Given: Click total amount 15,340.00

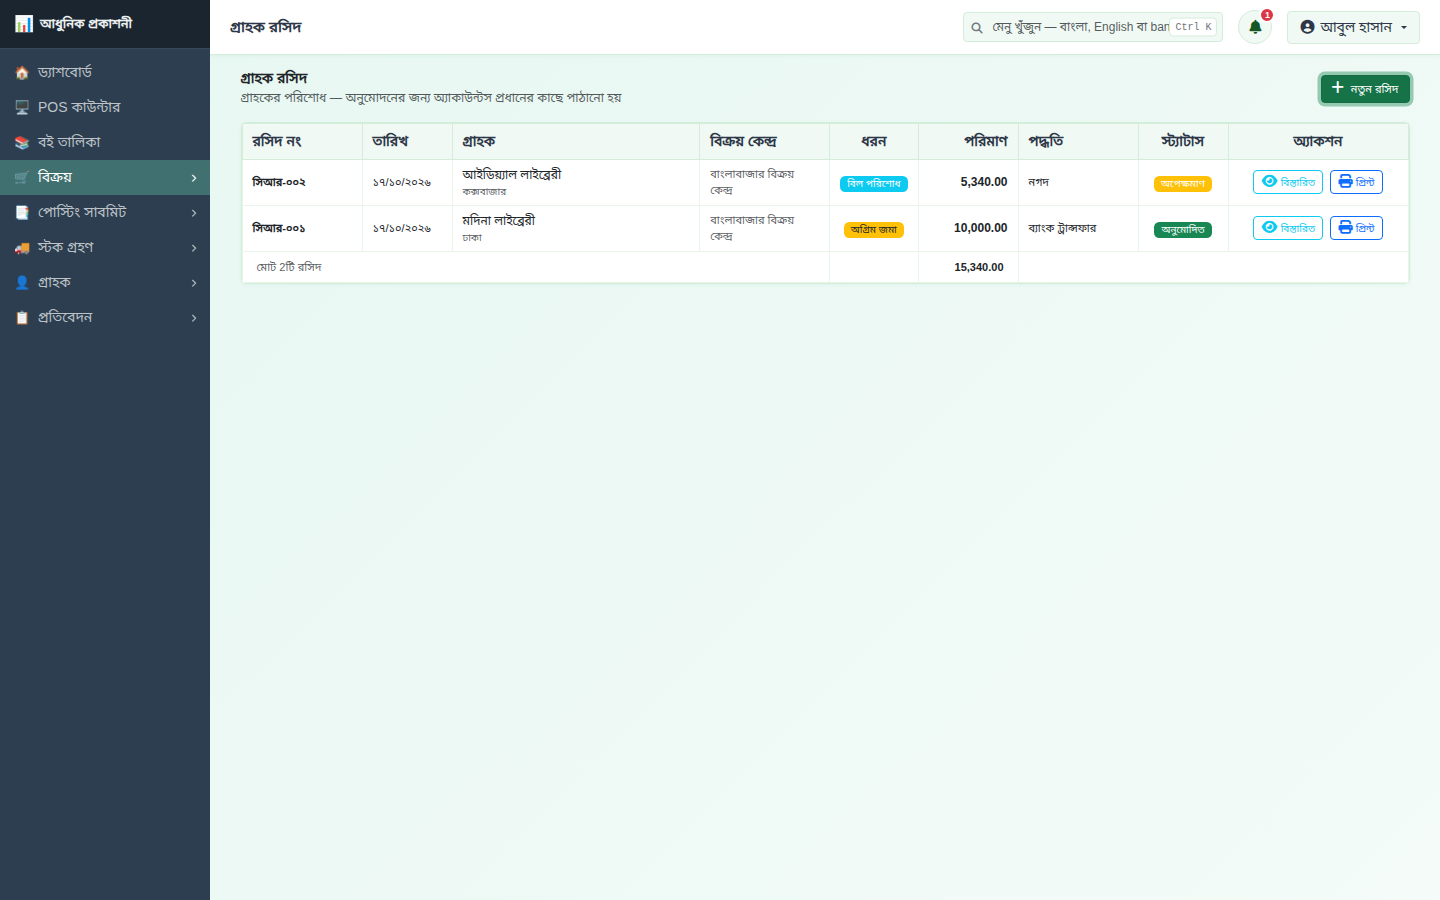Looking at the screenshot, I should tap(979, 267).
